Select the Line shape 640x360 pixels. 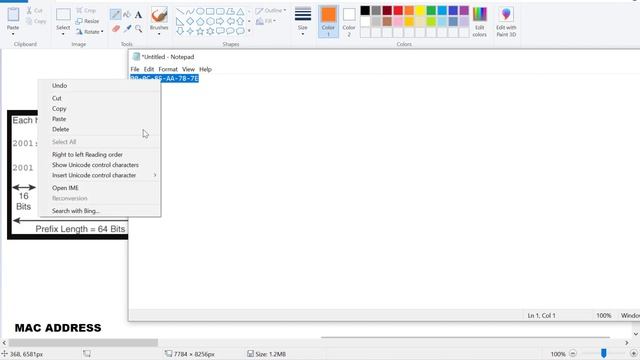click(x=180, y=11)
